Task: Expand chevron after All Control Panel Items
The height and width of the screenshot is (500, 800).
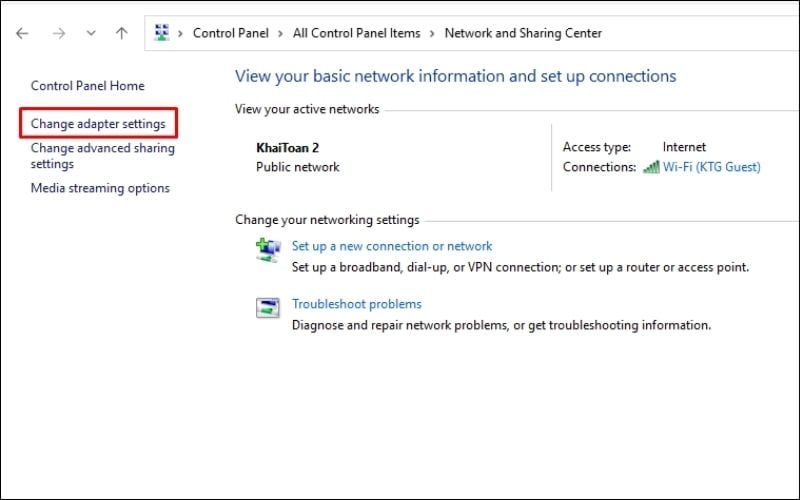Action: (x=432, y=34)
